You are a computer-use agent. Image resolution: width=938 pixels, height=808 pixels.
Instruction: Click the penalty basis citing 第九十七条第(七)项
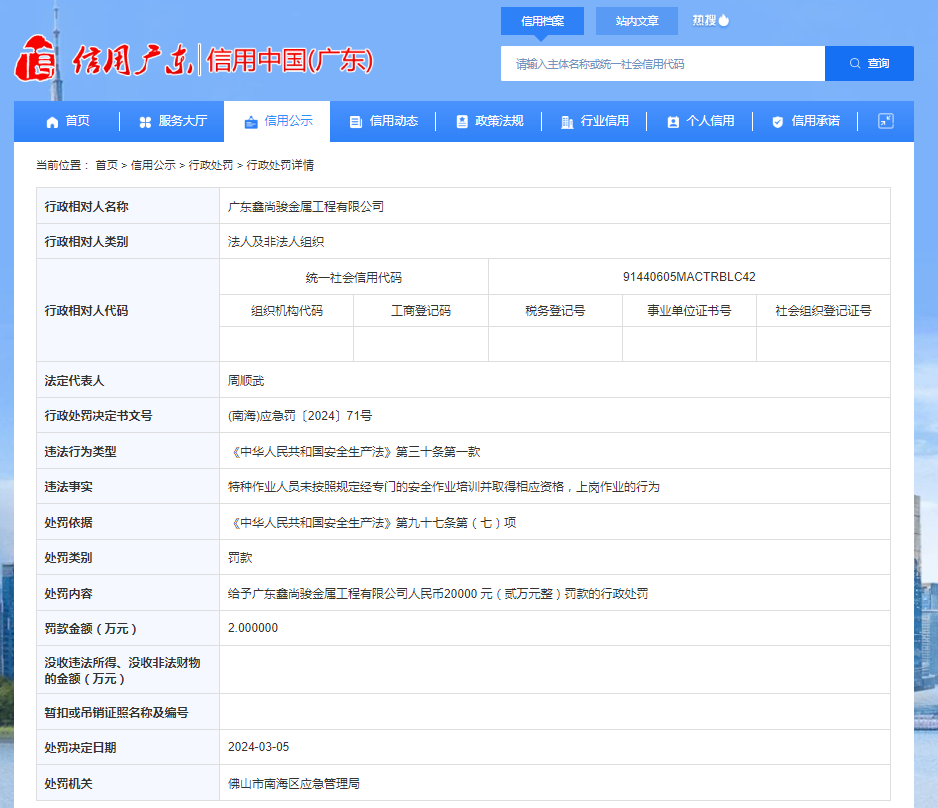(372, 523)
